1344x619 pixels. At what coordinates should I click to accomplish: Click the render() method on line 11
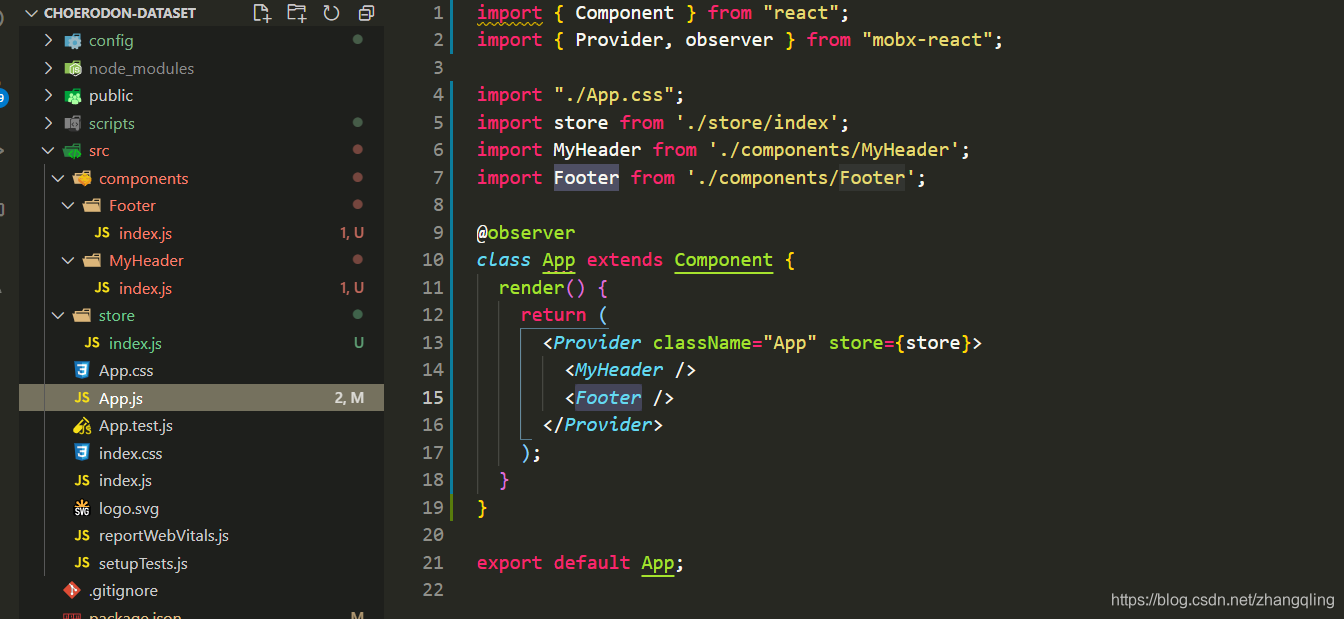pos(542,287)
